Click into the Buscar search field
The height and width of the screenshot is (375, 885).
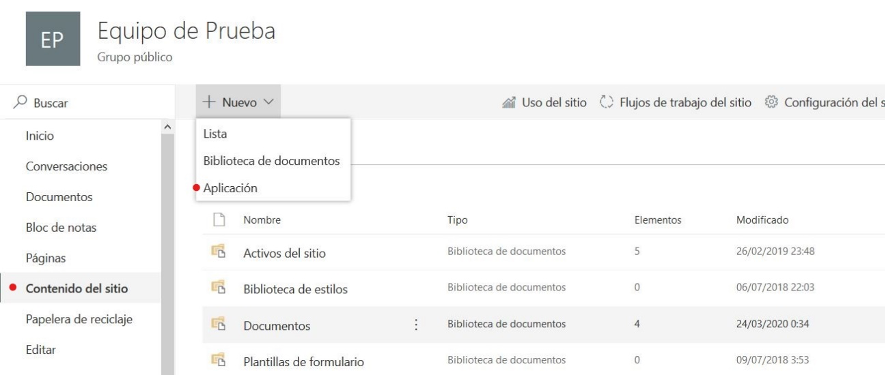pos(87,103)
